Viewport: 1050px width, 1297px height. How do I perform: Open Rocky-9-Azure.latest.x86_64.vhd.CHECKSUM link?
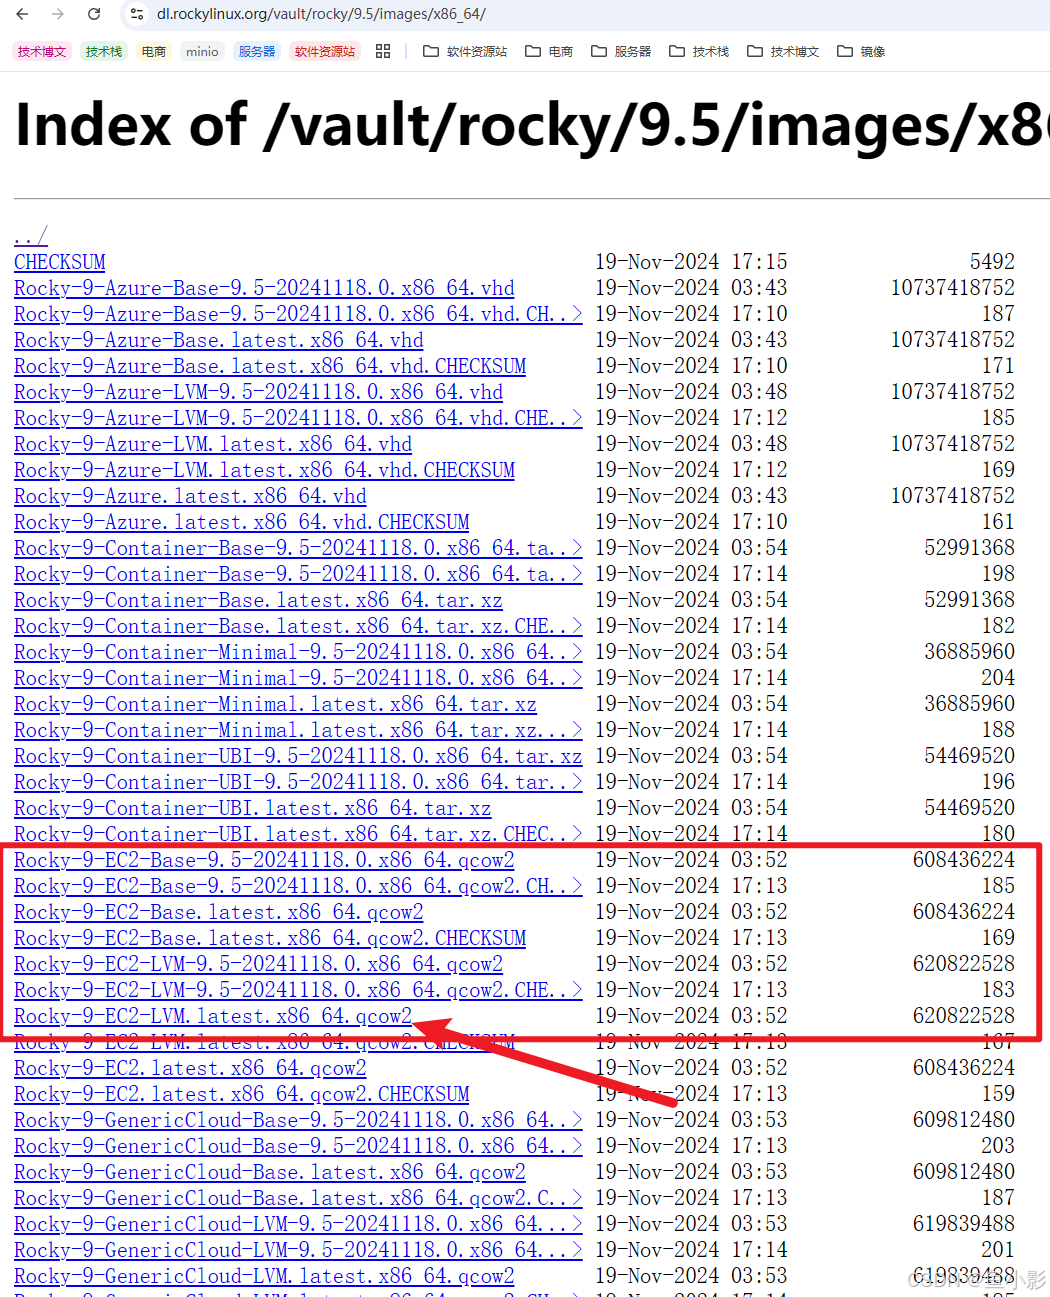242,522
